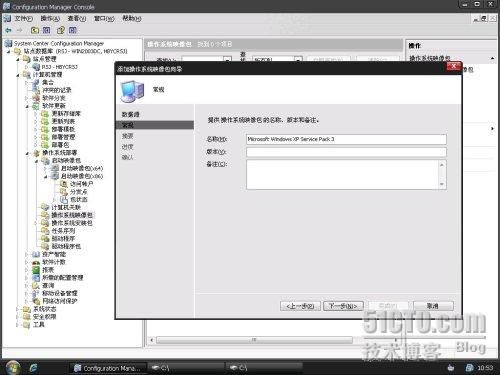Open Internet Explorer from the taskbar

click(34, 368)
